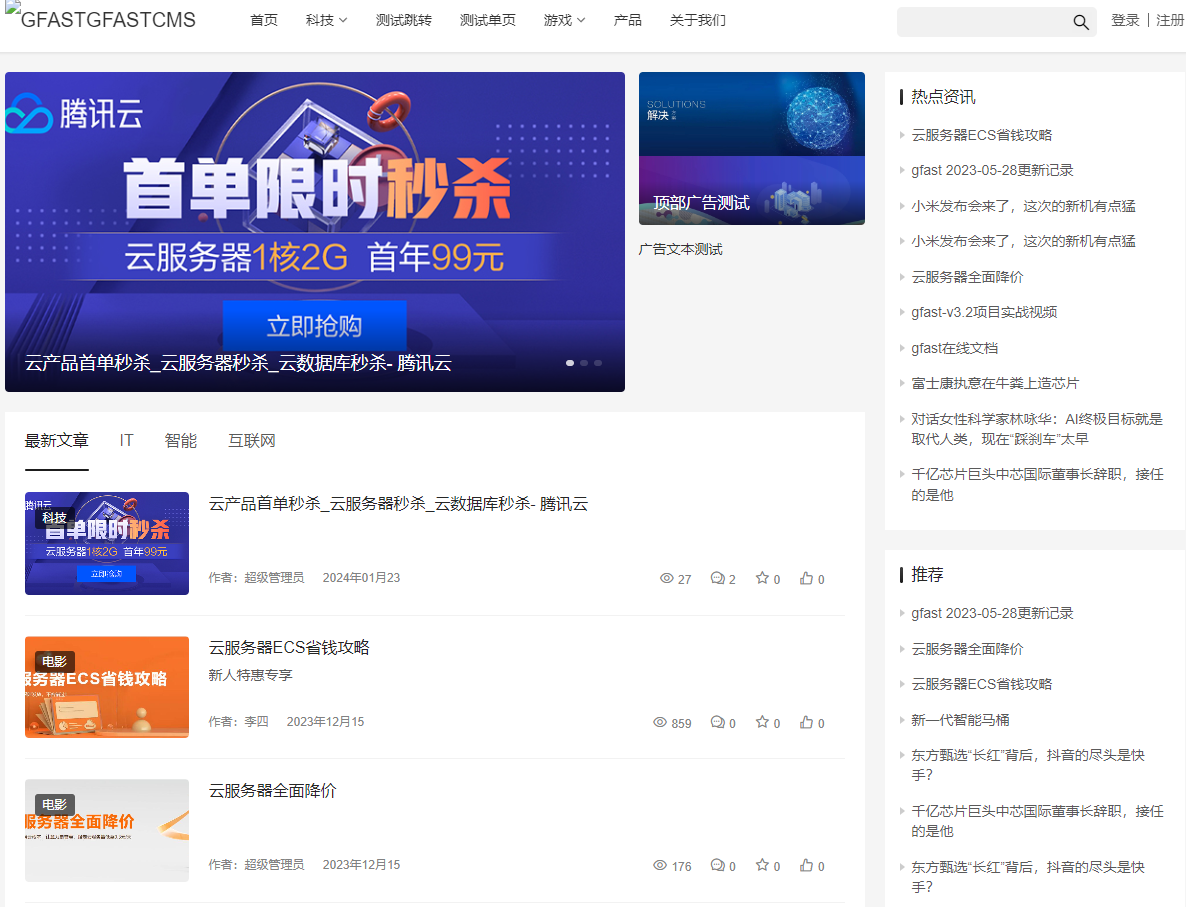1186x907 pixels.
Task: Switch to 智能 tab
Action: 181,440
